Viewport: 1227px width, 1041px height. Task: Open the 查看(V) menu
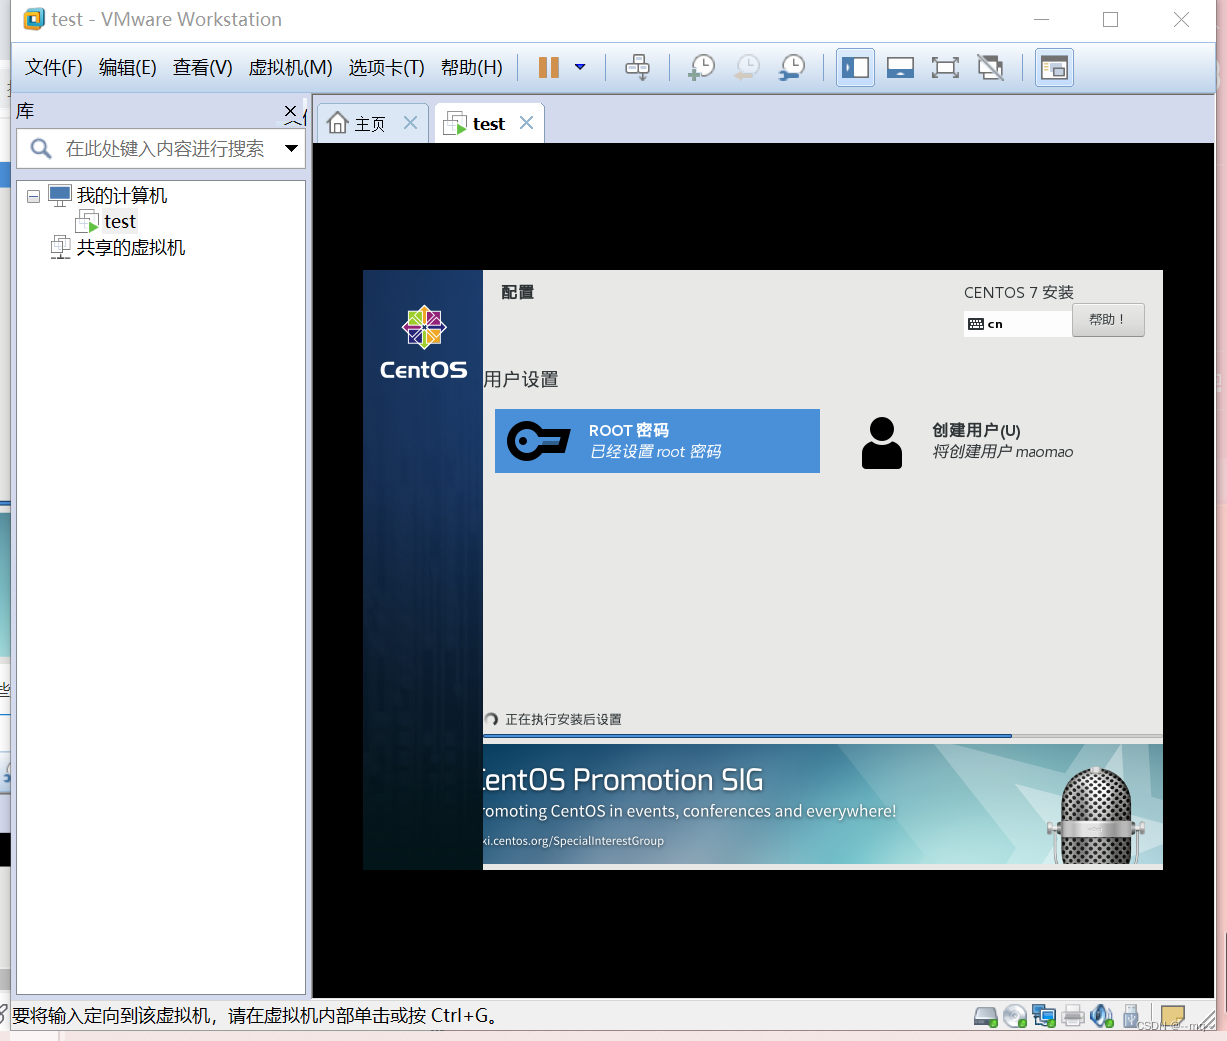tap(202, 67)
